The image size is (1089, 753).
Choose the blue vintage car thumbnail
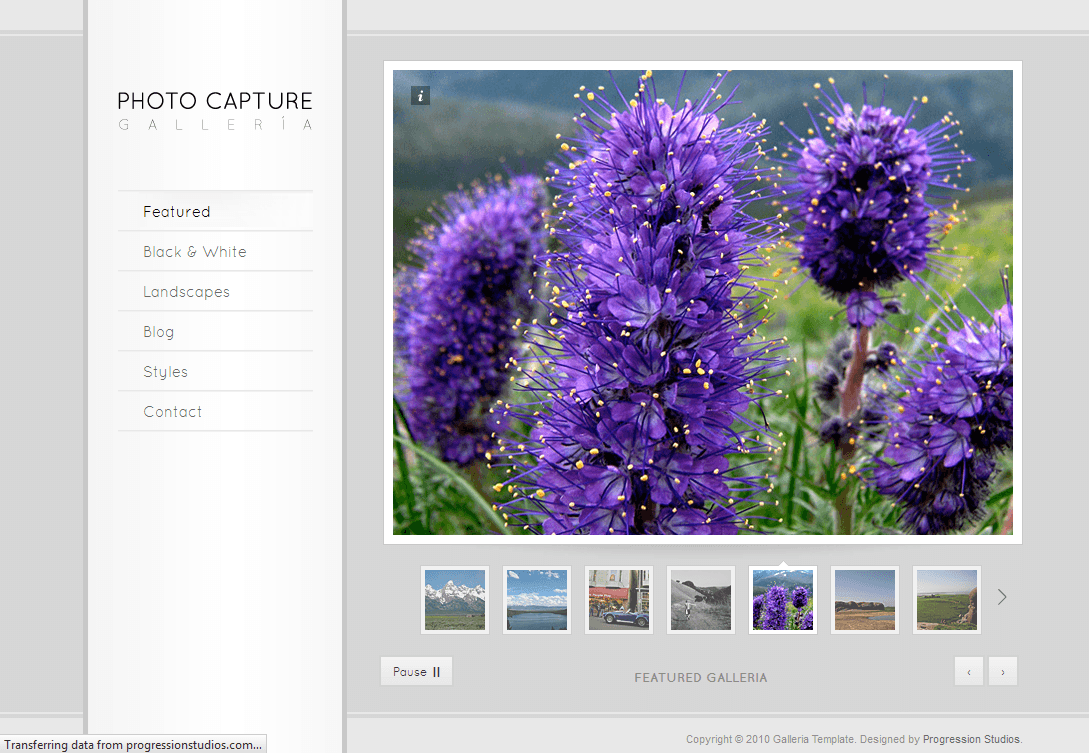coord(619,600)
